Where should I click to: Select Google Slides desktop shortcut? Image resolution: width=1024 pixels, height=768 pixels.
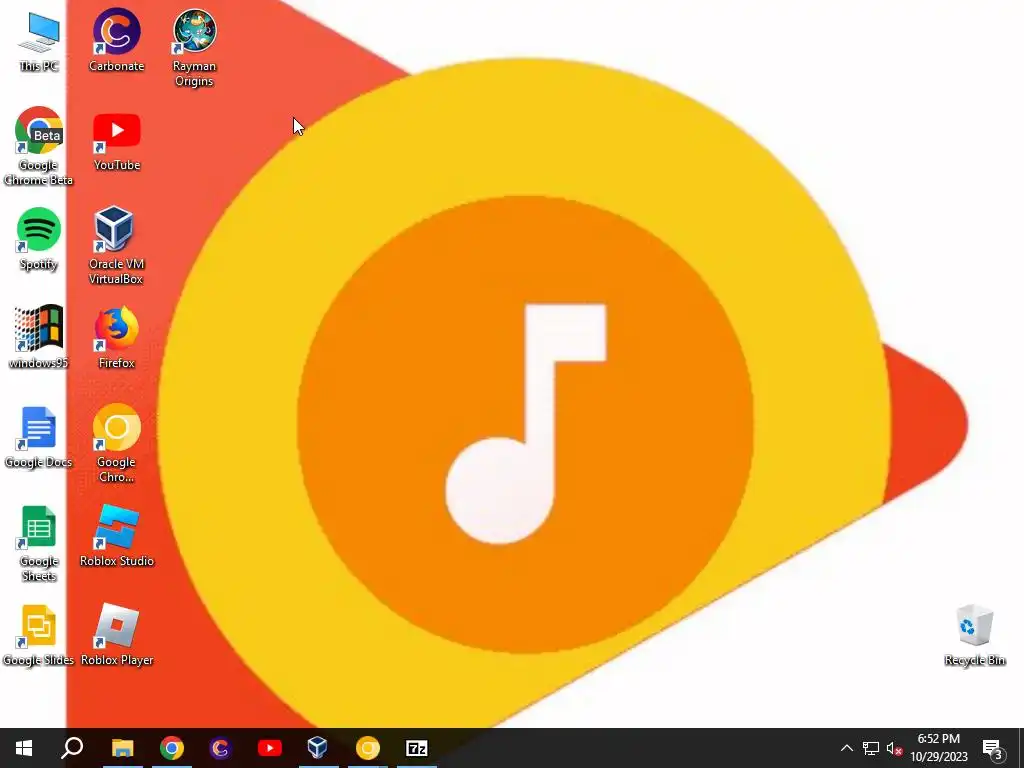tap(39, 636)
